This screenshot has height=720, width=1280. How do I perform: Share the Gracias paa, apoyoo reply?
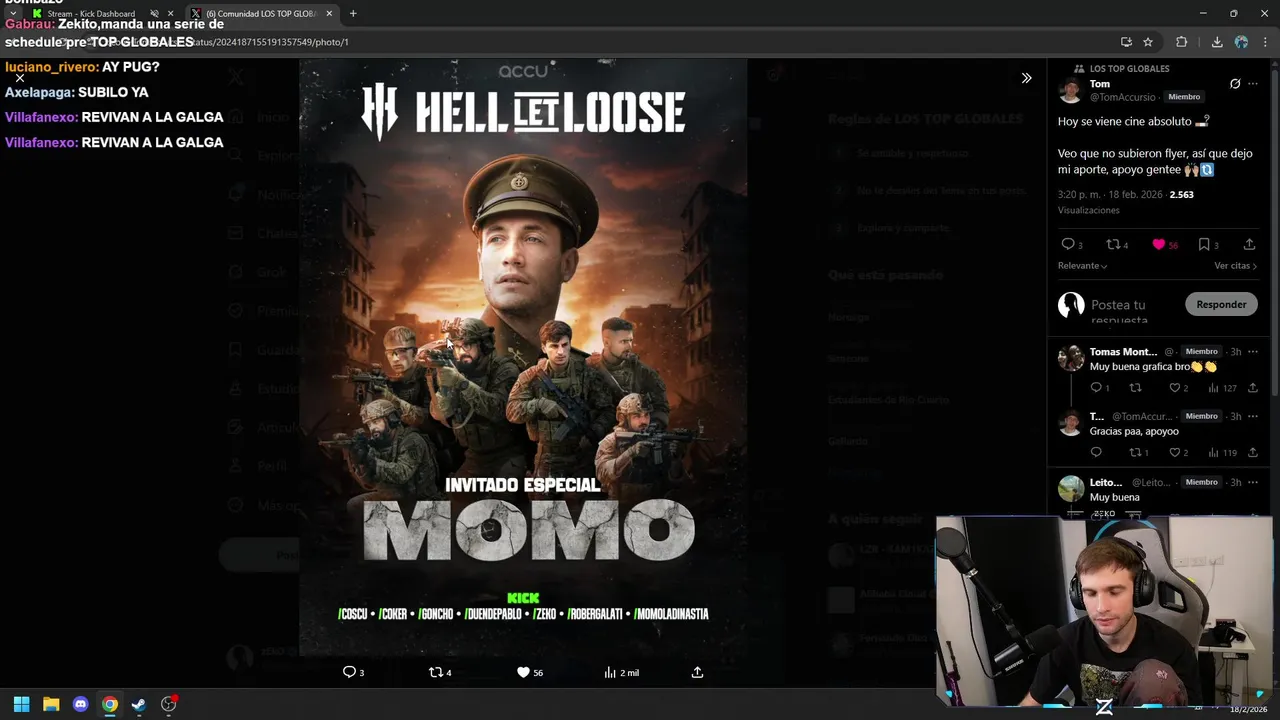1253,453
